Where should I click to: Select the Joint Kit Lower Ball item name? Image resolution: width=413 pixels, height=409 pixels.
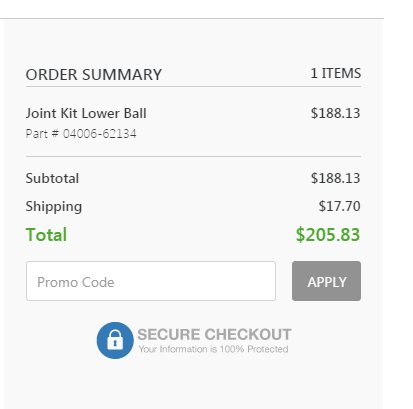click(86, 113)
